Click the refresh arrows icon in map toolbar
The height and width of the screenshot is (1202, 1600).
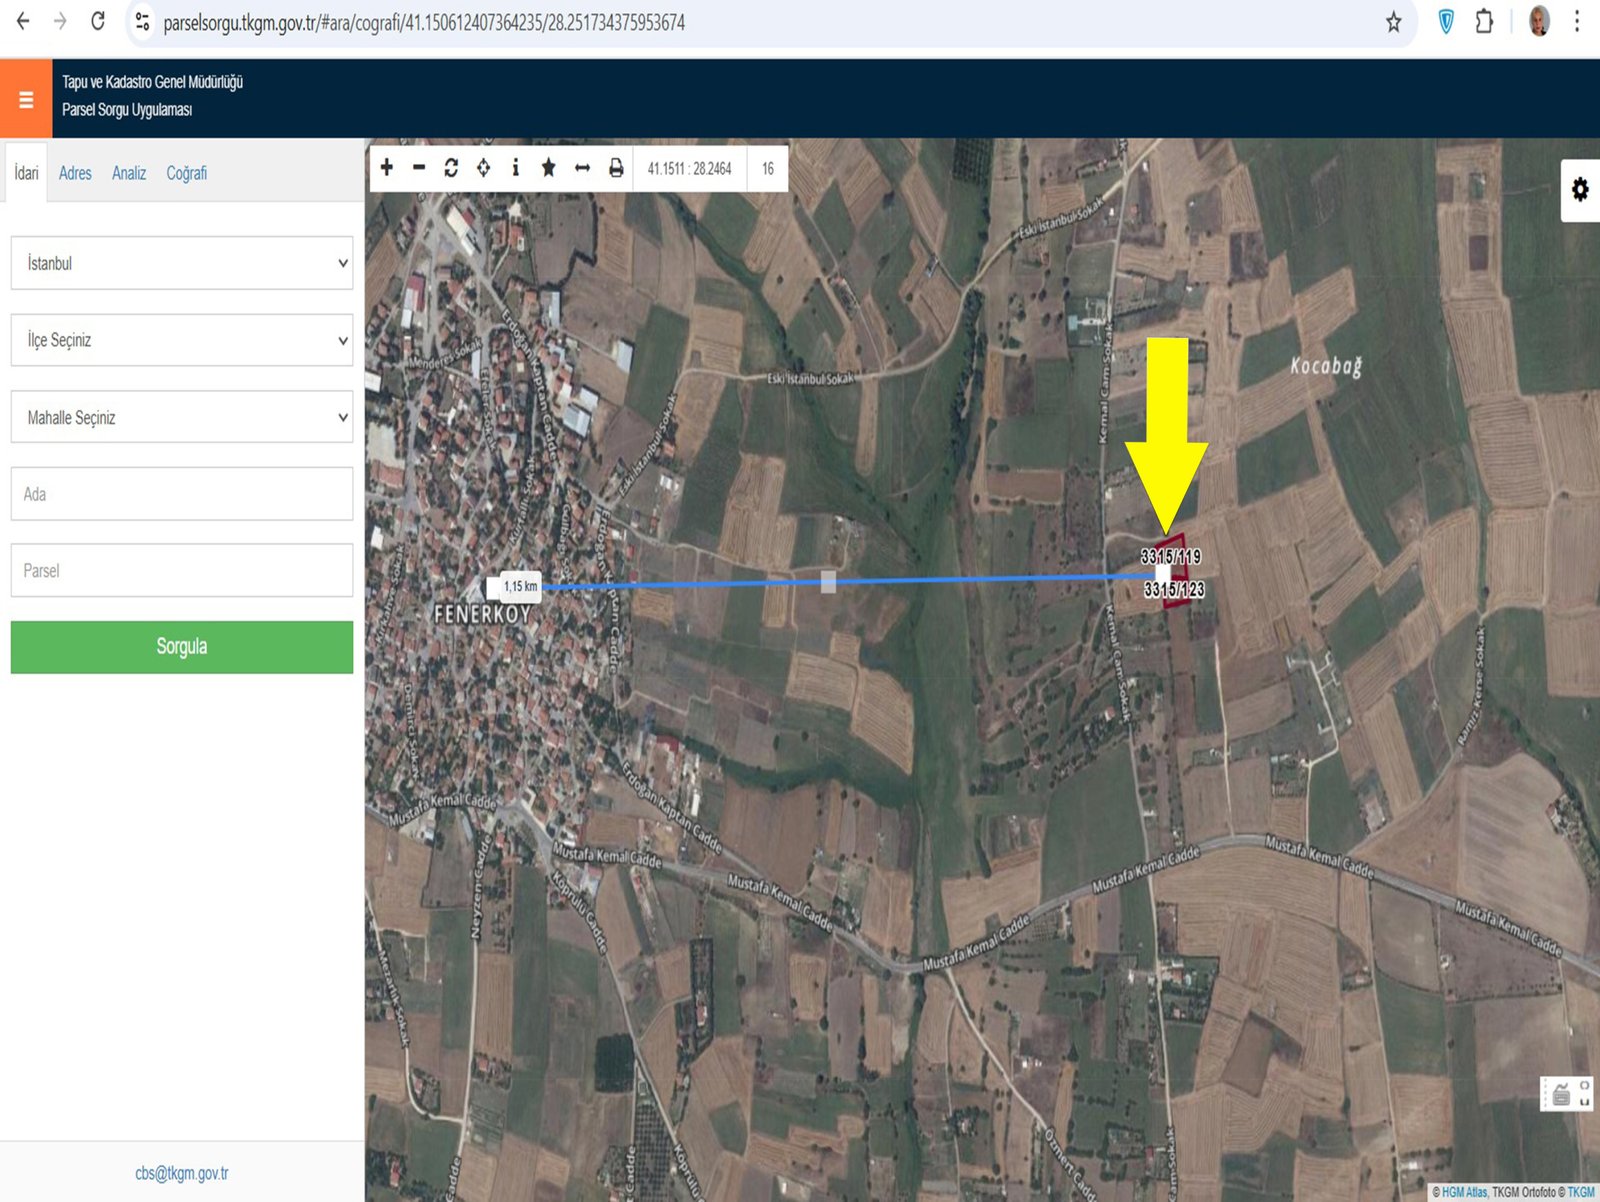click(451, 168)
